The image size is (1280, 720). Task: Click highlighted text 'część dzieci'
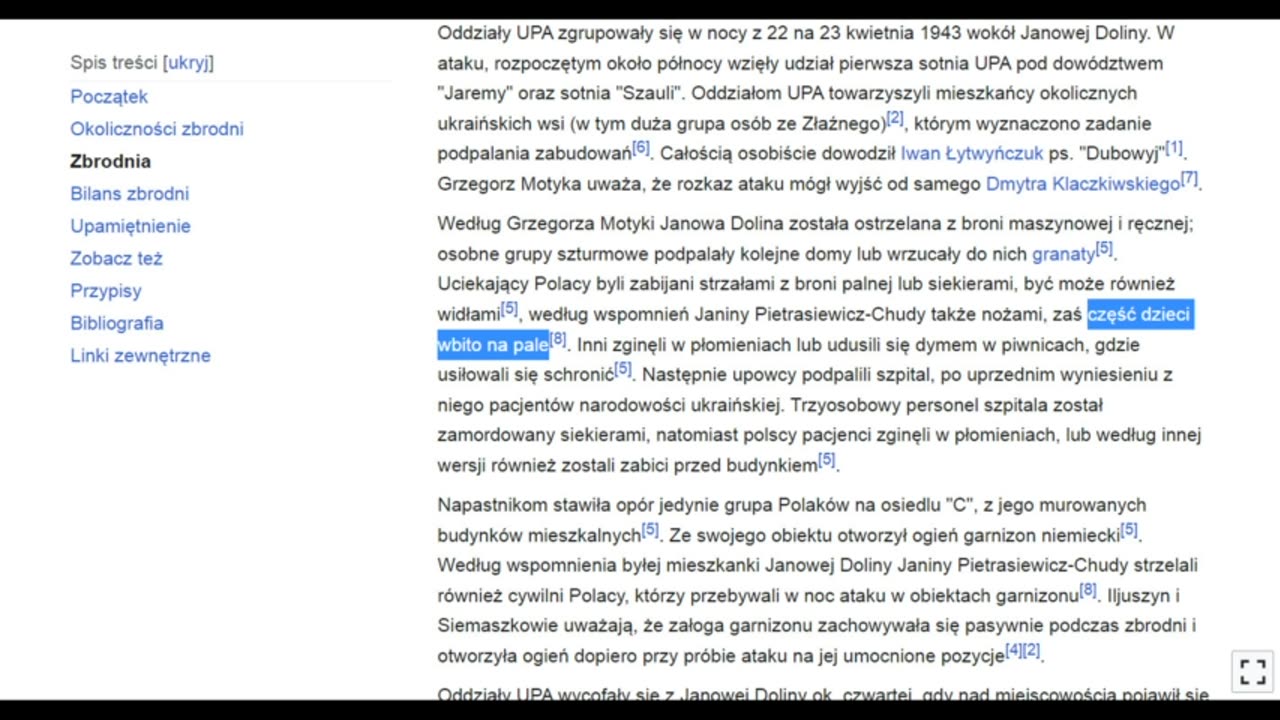(x=1139, y=315)
